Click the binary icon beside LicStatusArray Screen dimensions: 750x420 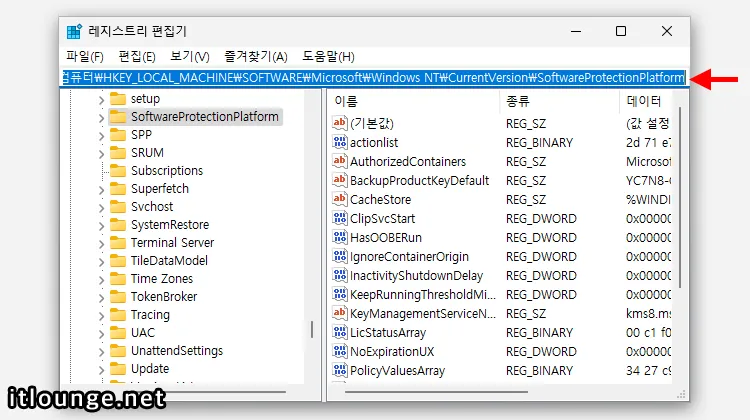pos(340,332)
